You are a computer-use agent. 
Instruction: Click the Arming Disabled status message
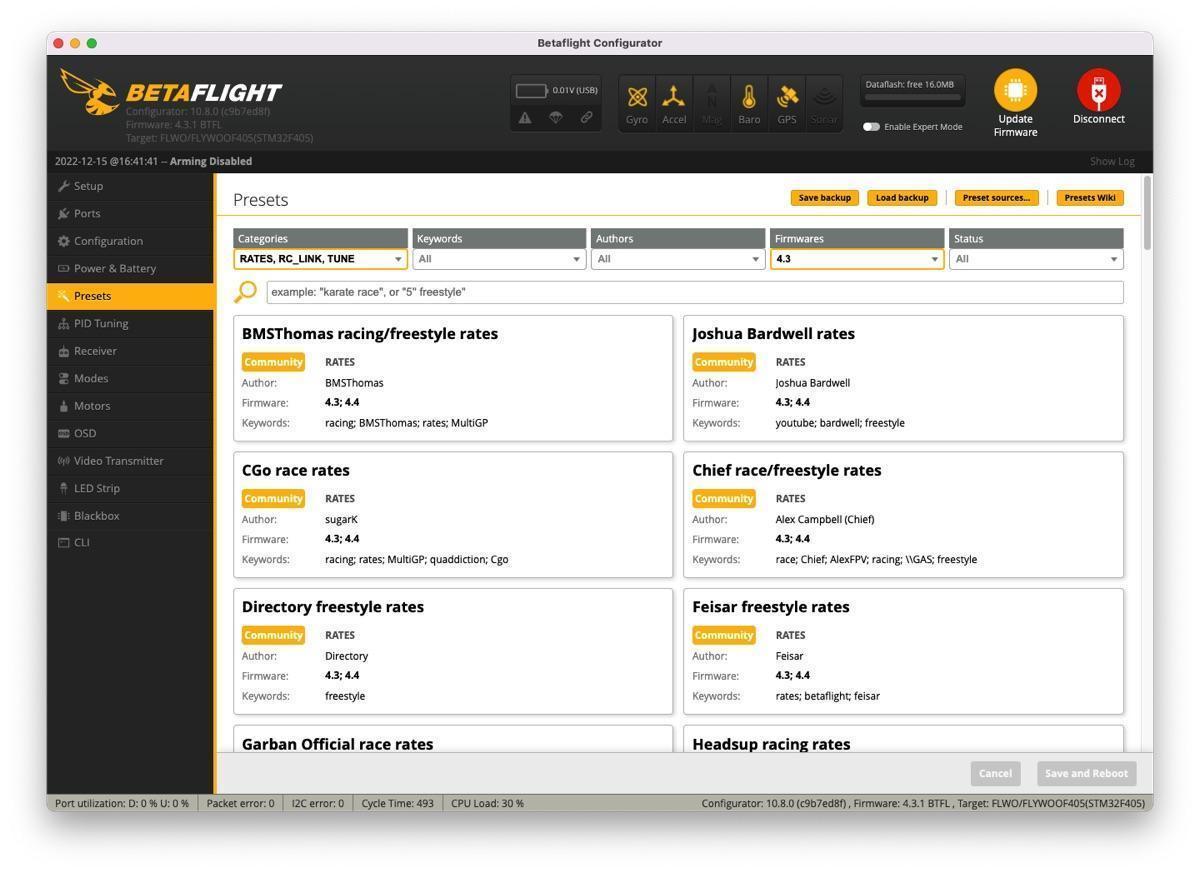coord(210,162)
